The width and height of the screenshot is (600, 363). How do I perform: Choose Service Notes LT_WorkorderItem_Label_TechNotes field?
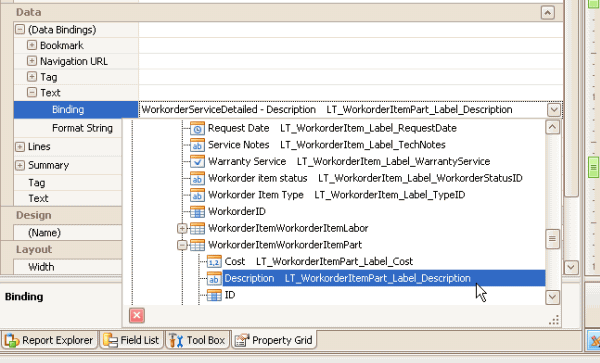click(326, 145)
